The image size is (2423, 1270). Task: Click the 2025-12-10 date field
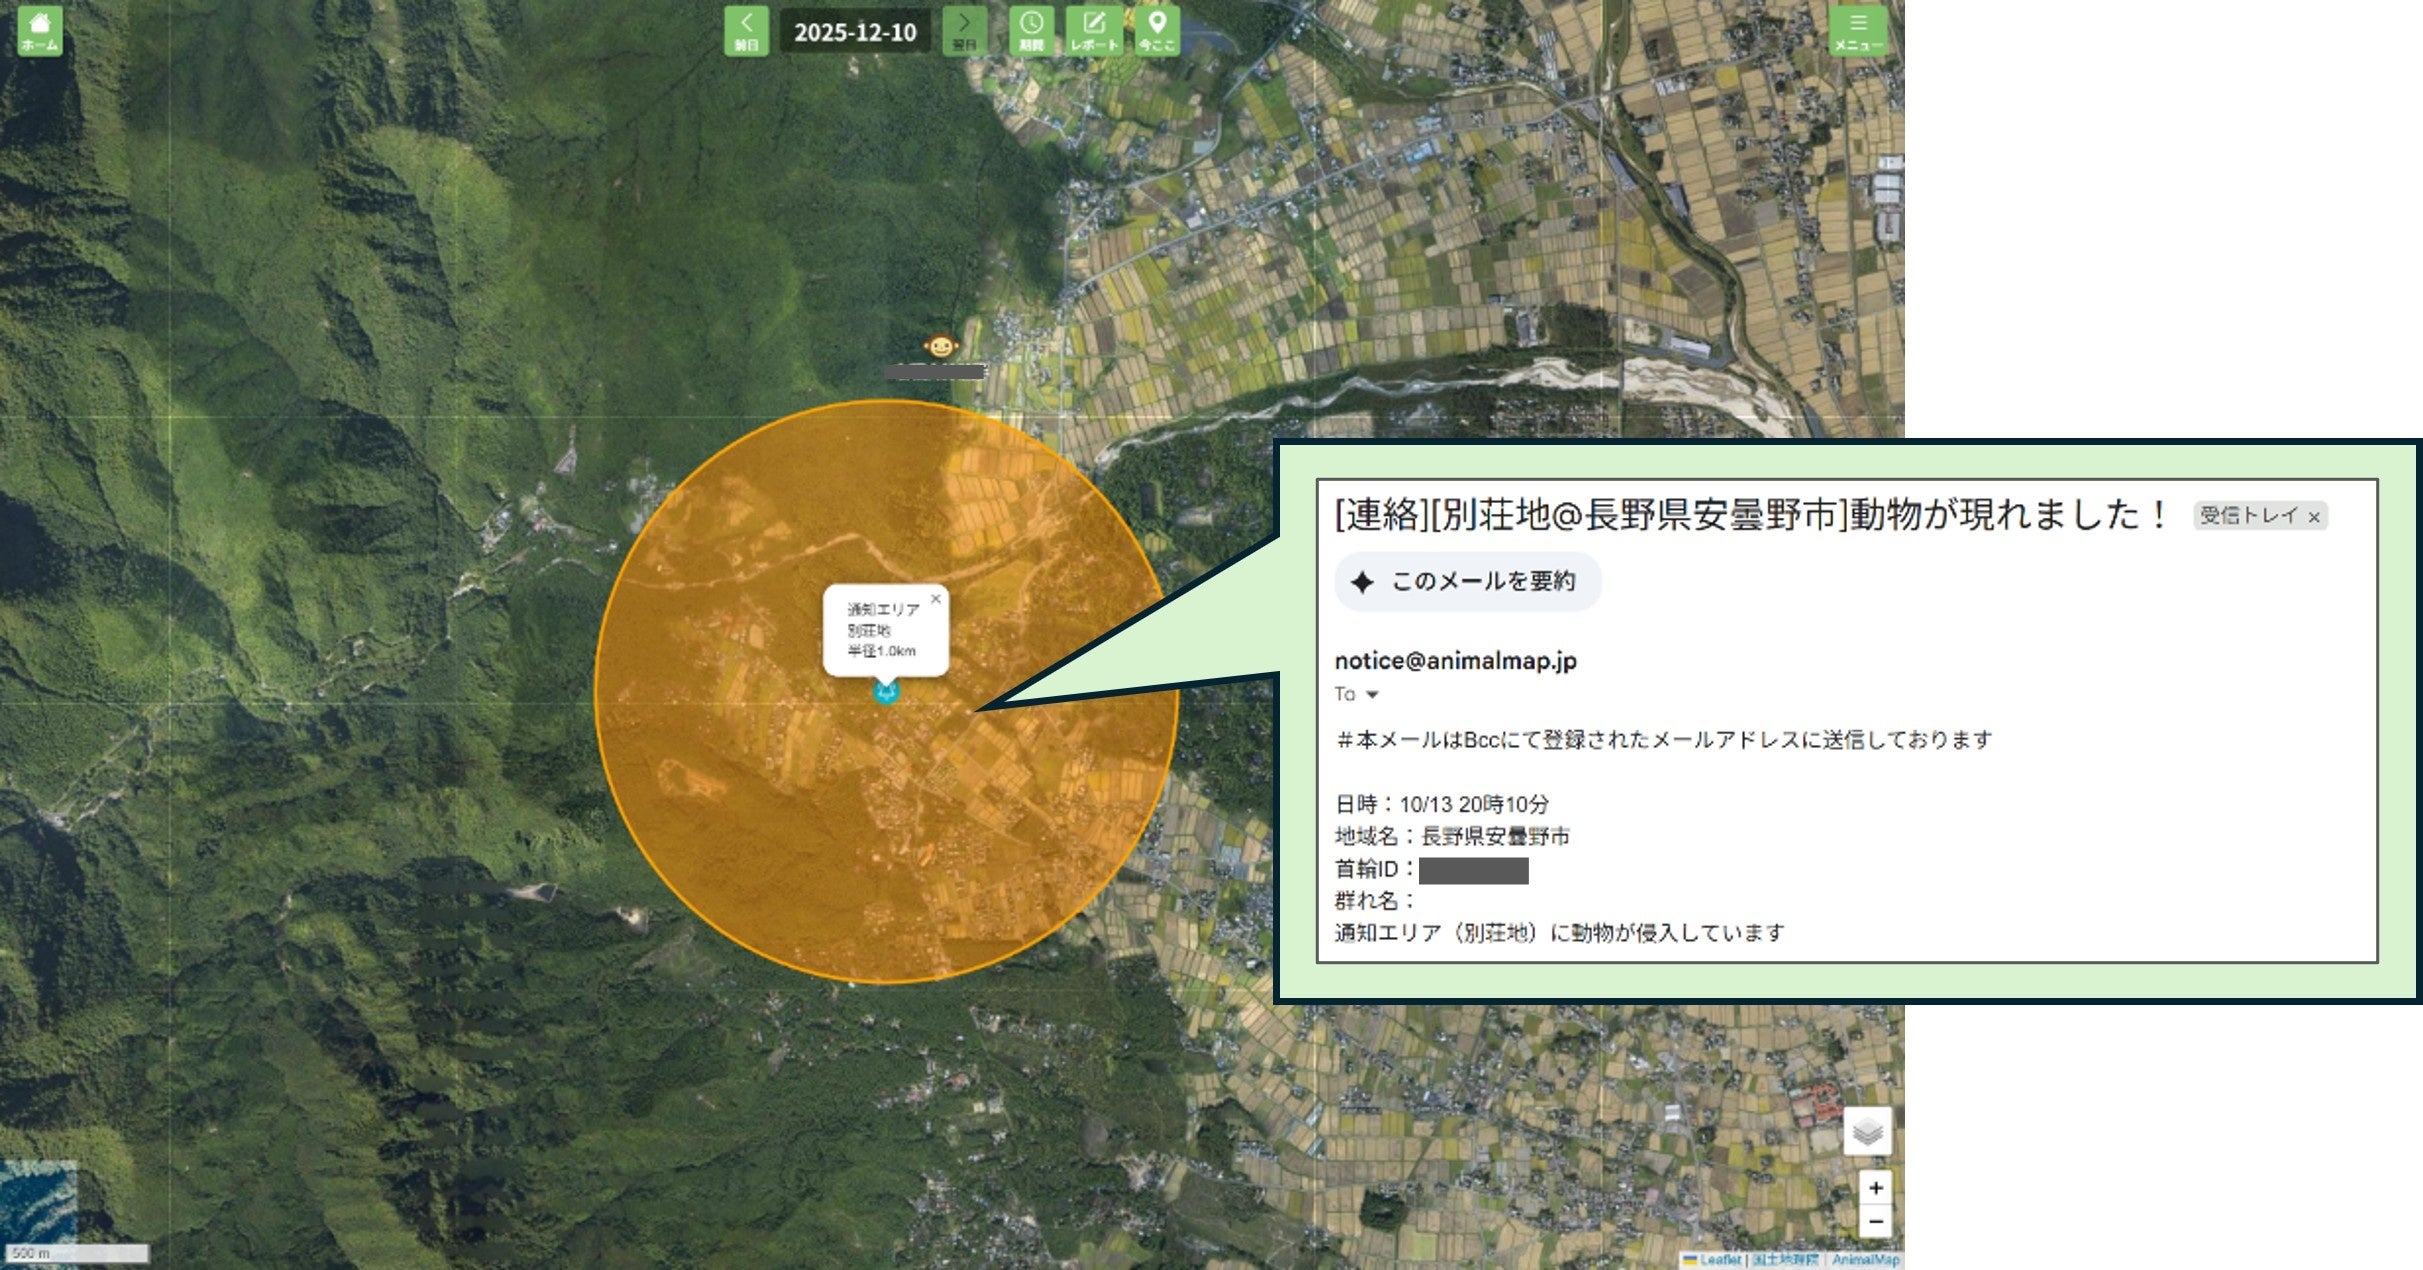tap(855, 32)
